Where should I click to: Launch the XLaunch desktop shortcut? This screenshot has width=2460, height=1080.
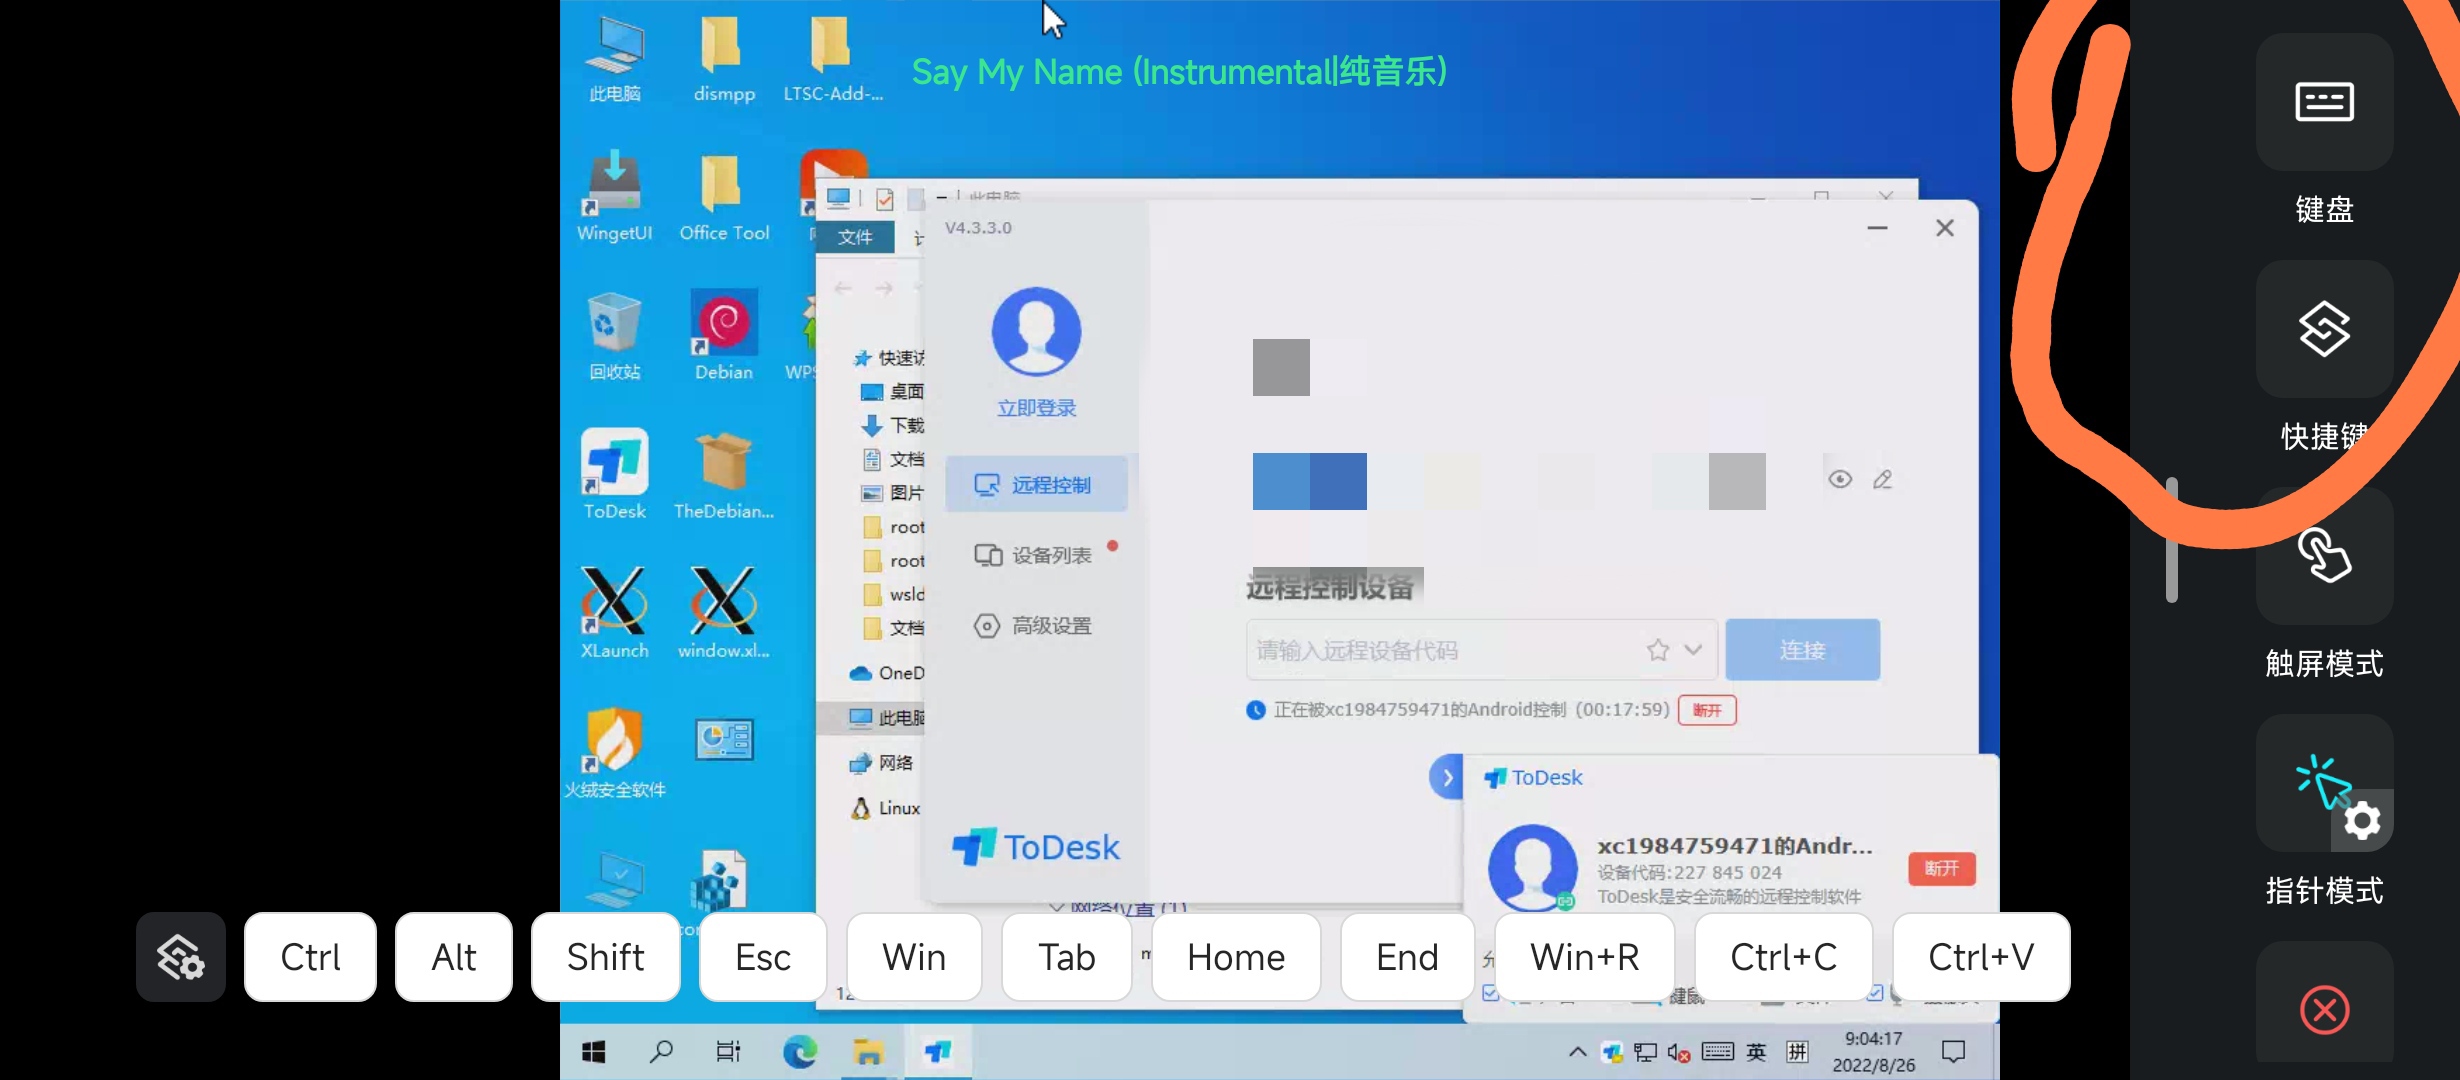614,614
